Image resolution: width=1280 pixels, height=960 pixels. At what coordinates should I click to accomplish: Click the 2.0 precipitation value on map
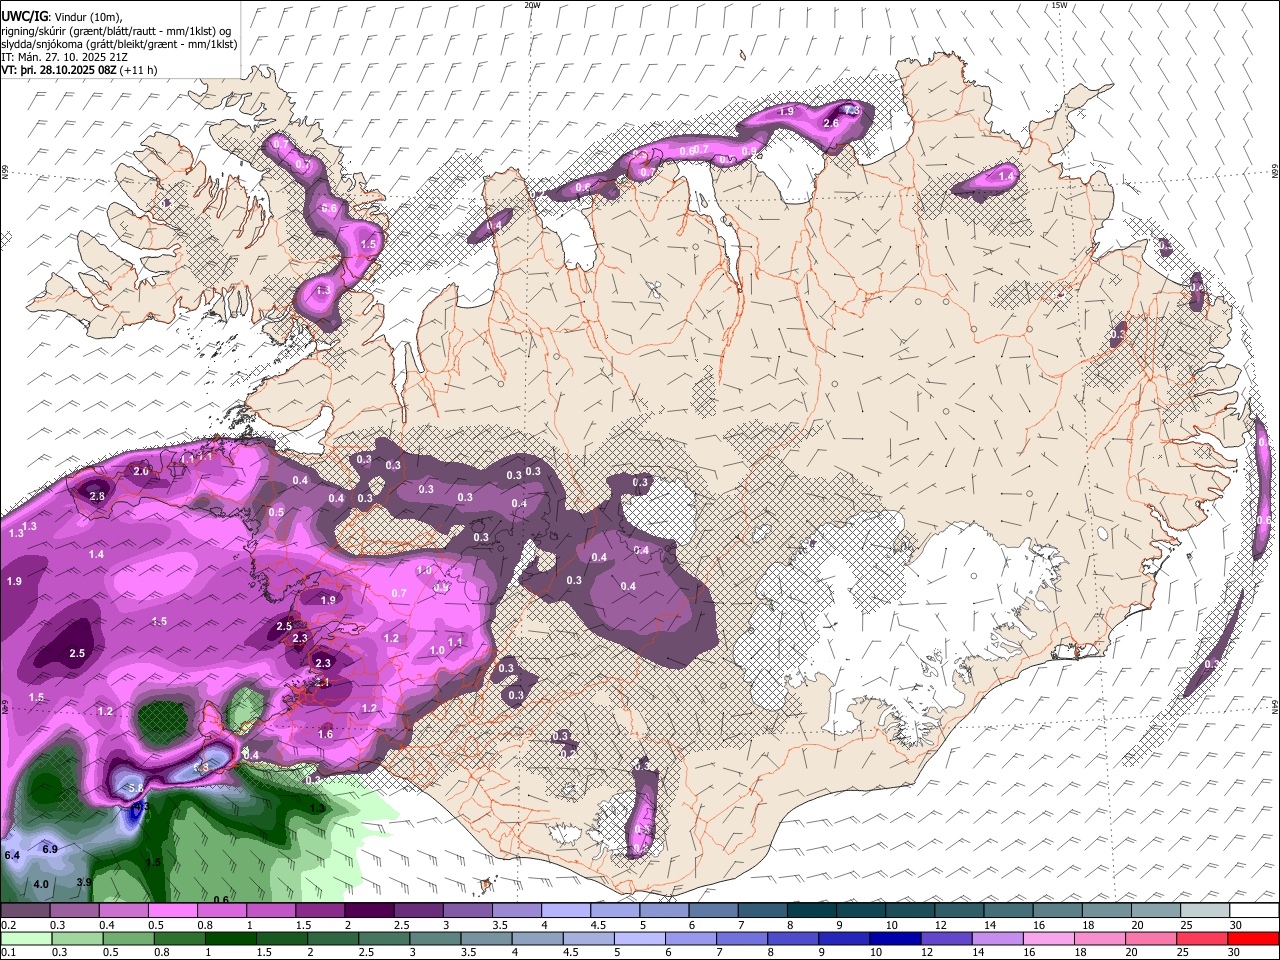141,471
